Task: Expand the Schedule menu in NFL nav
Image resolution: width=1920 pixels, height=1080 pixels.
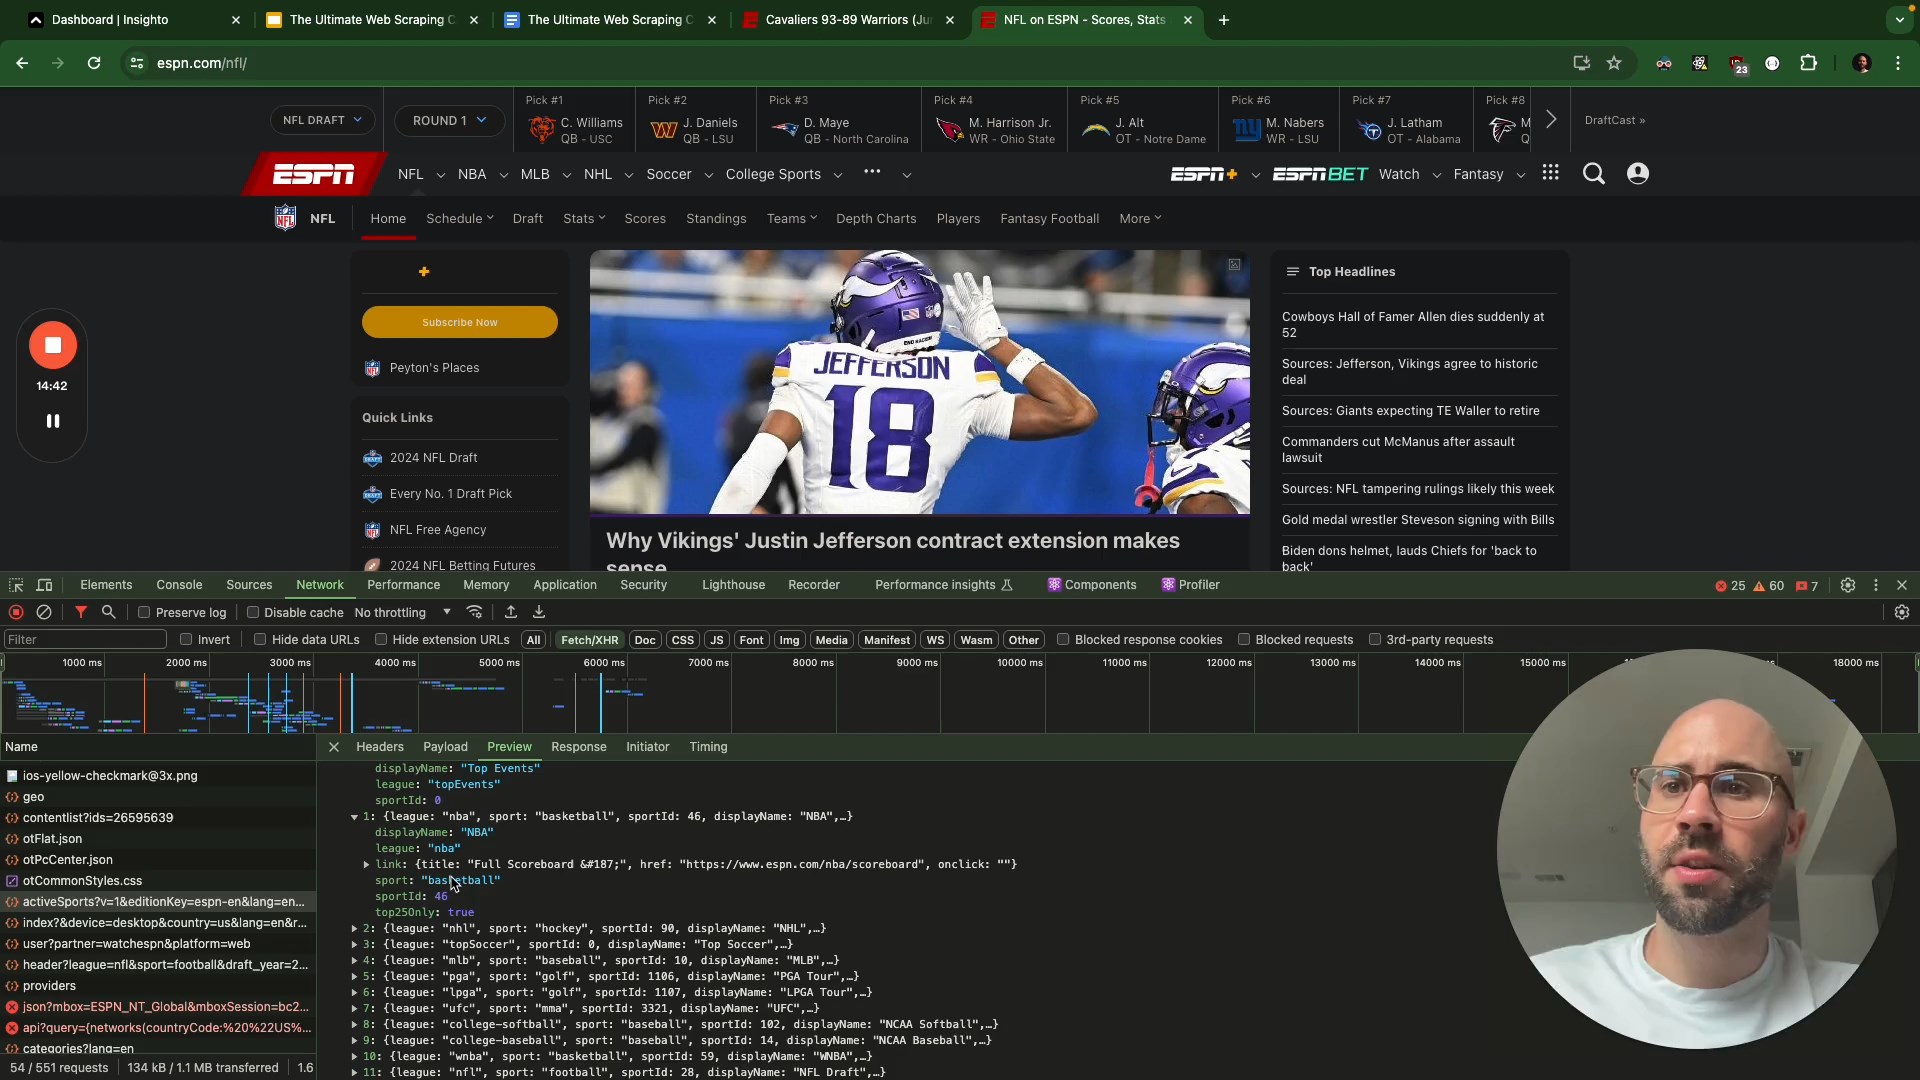Action: 460,218
